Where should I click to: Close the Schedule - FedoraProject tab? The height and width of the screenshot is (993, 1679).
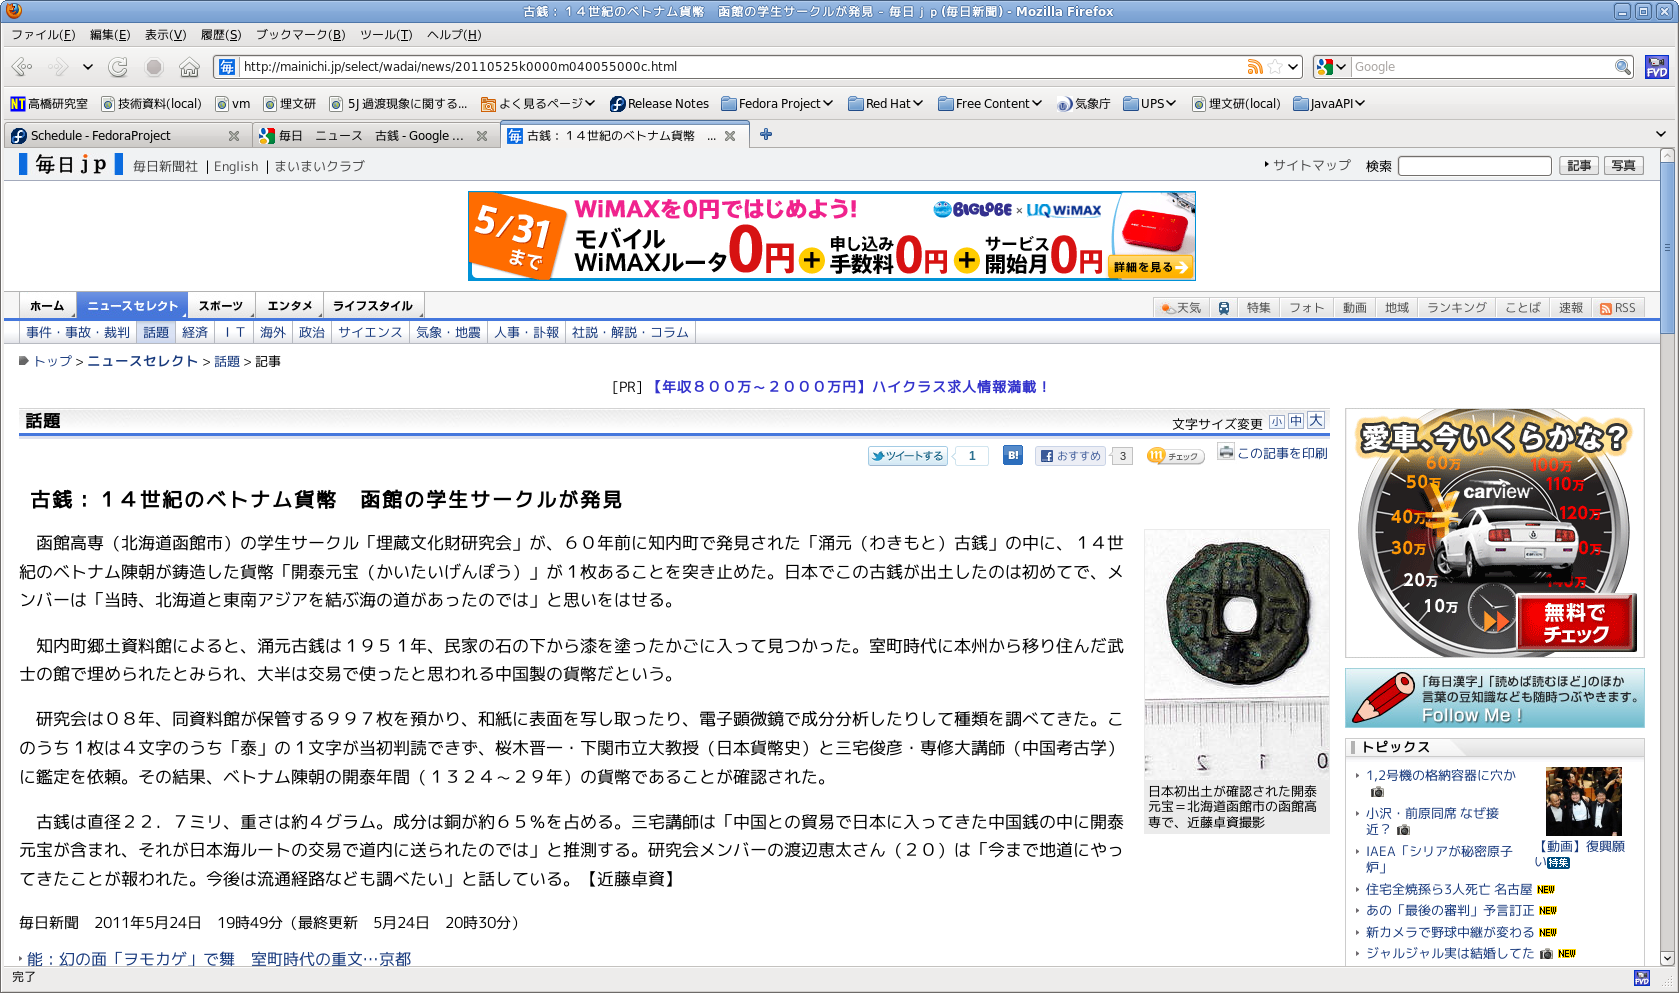[234, 136]
